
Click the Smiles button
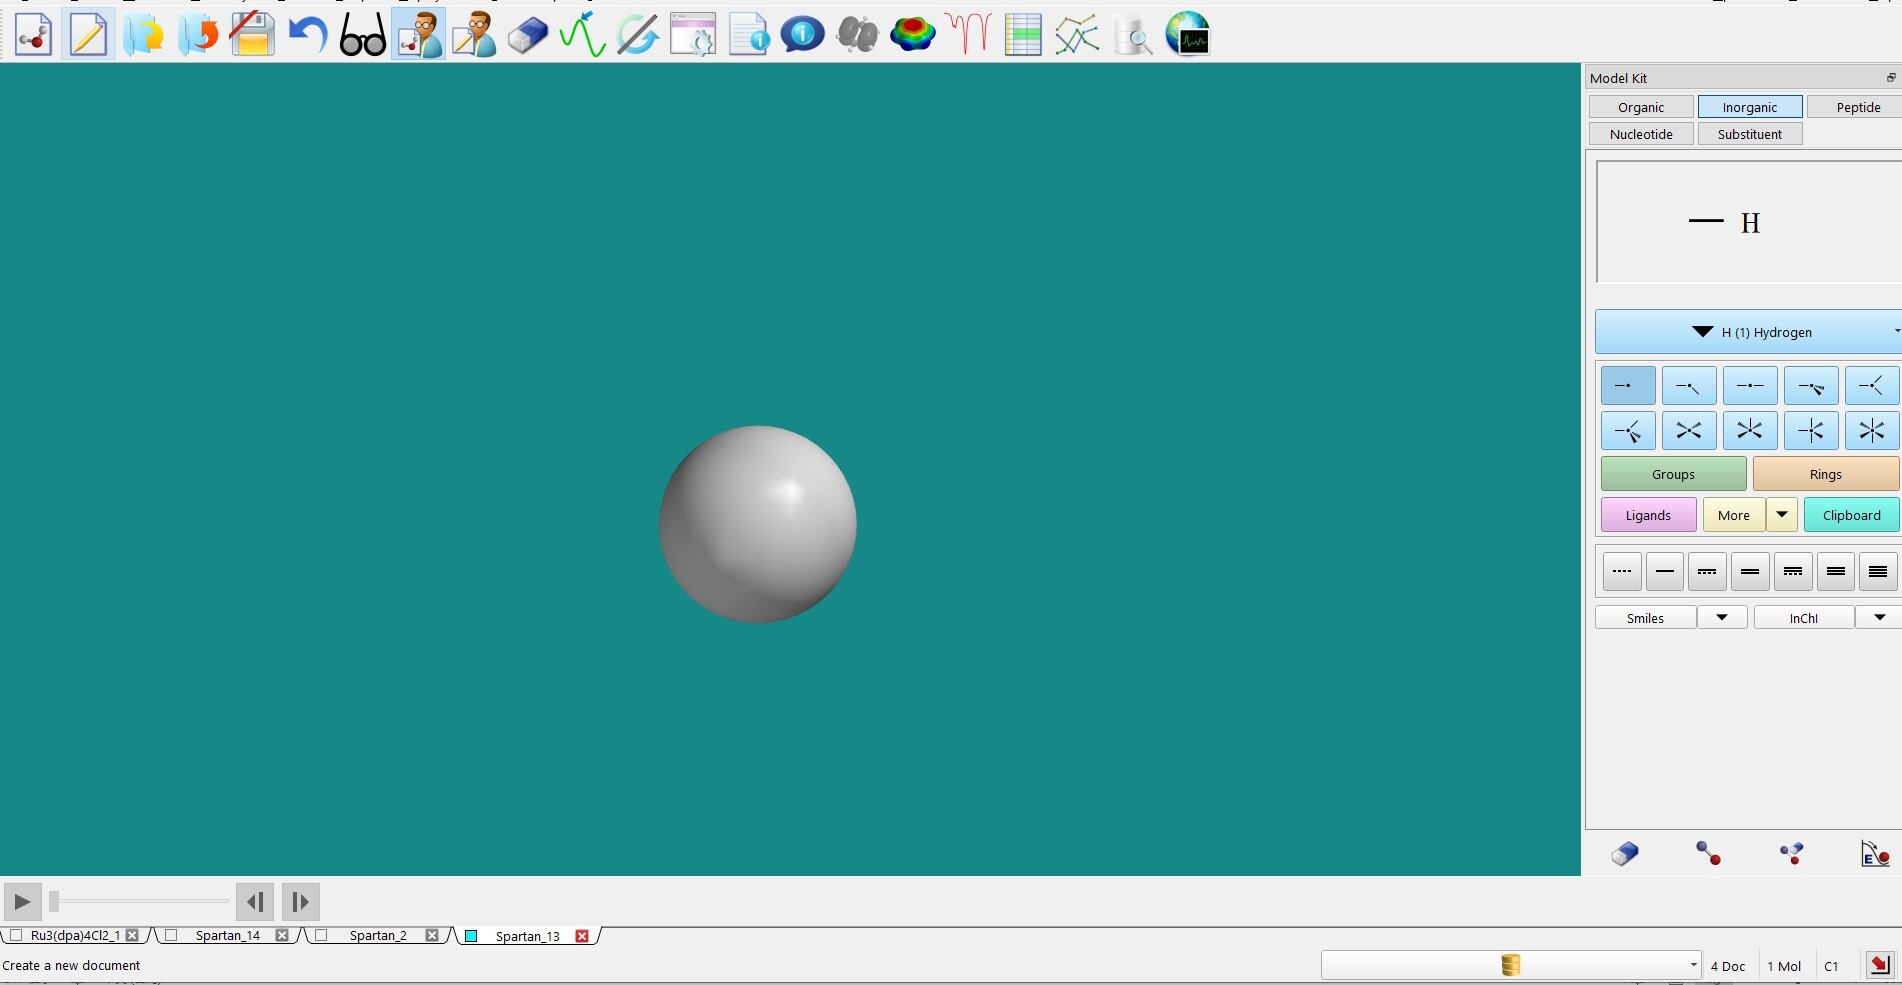point(1645,618)
